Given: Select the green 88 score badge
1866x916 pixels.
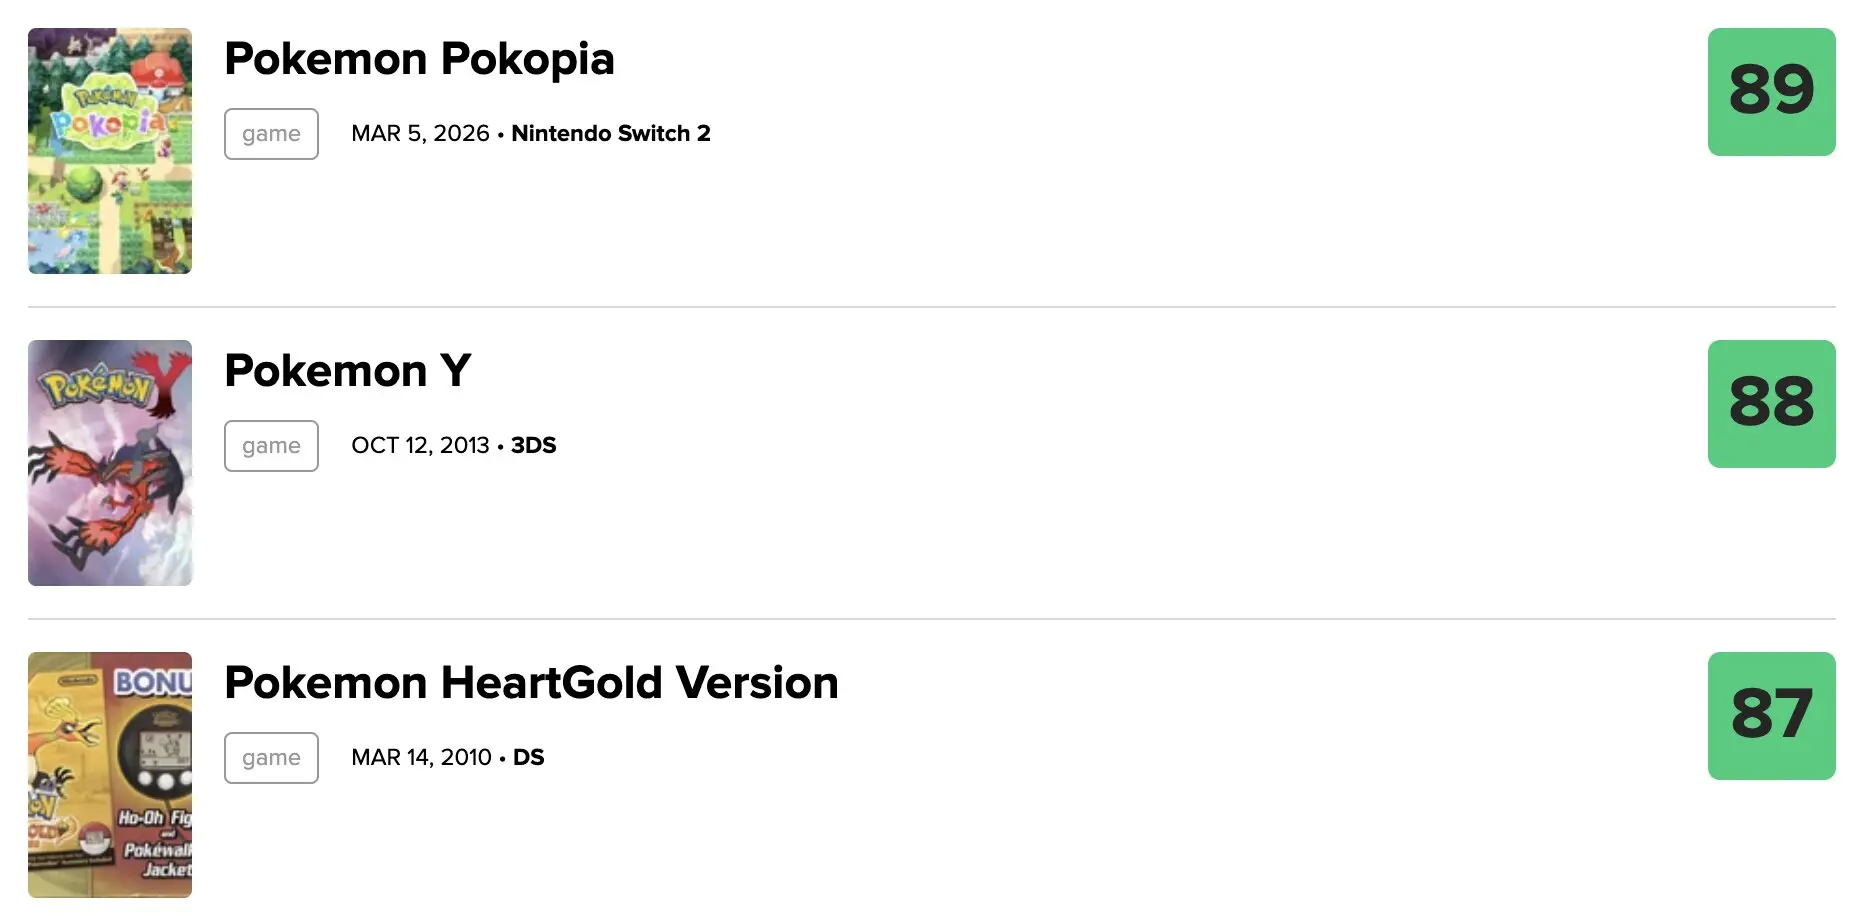Looking at the screenshot, I should (1771, 404).
